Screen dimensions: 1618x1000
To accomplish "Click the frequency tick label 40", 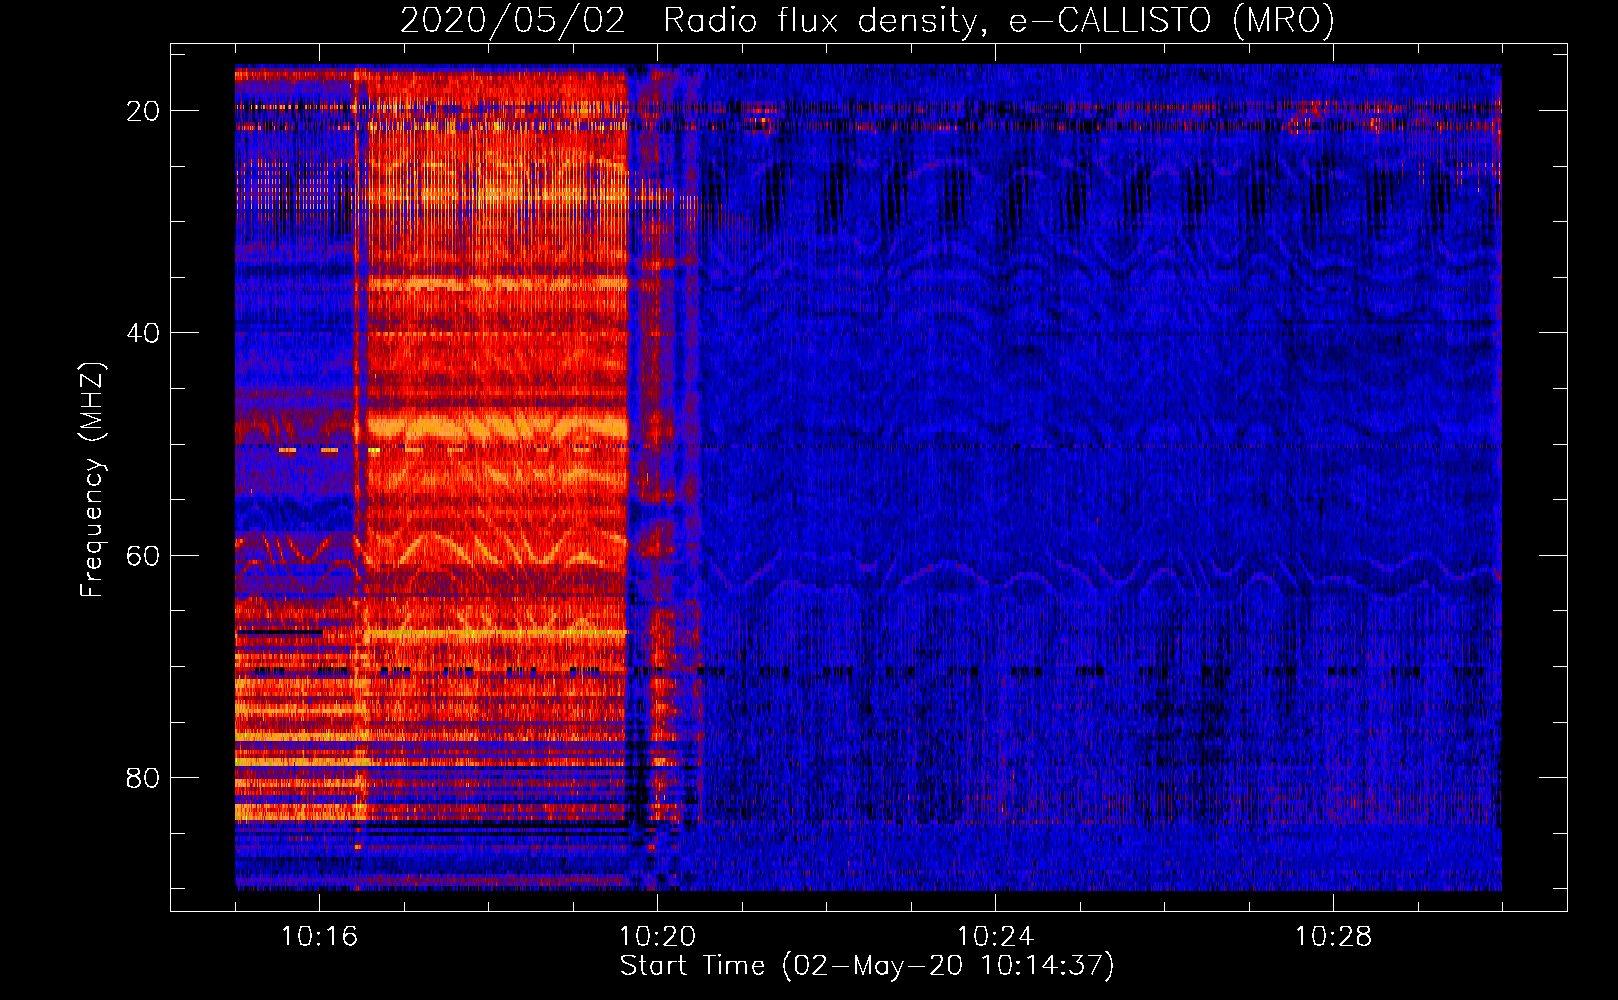I will 143,333.
